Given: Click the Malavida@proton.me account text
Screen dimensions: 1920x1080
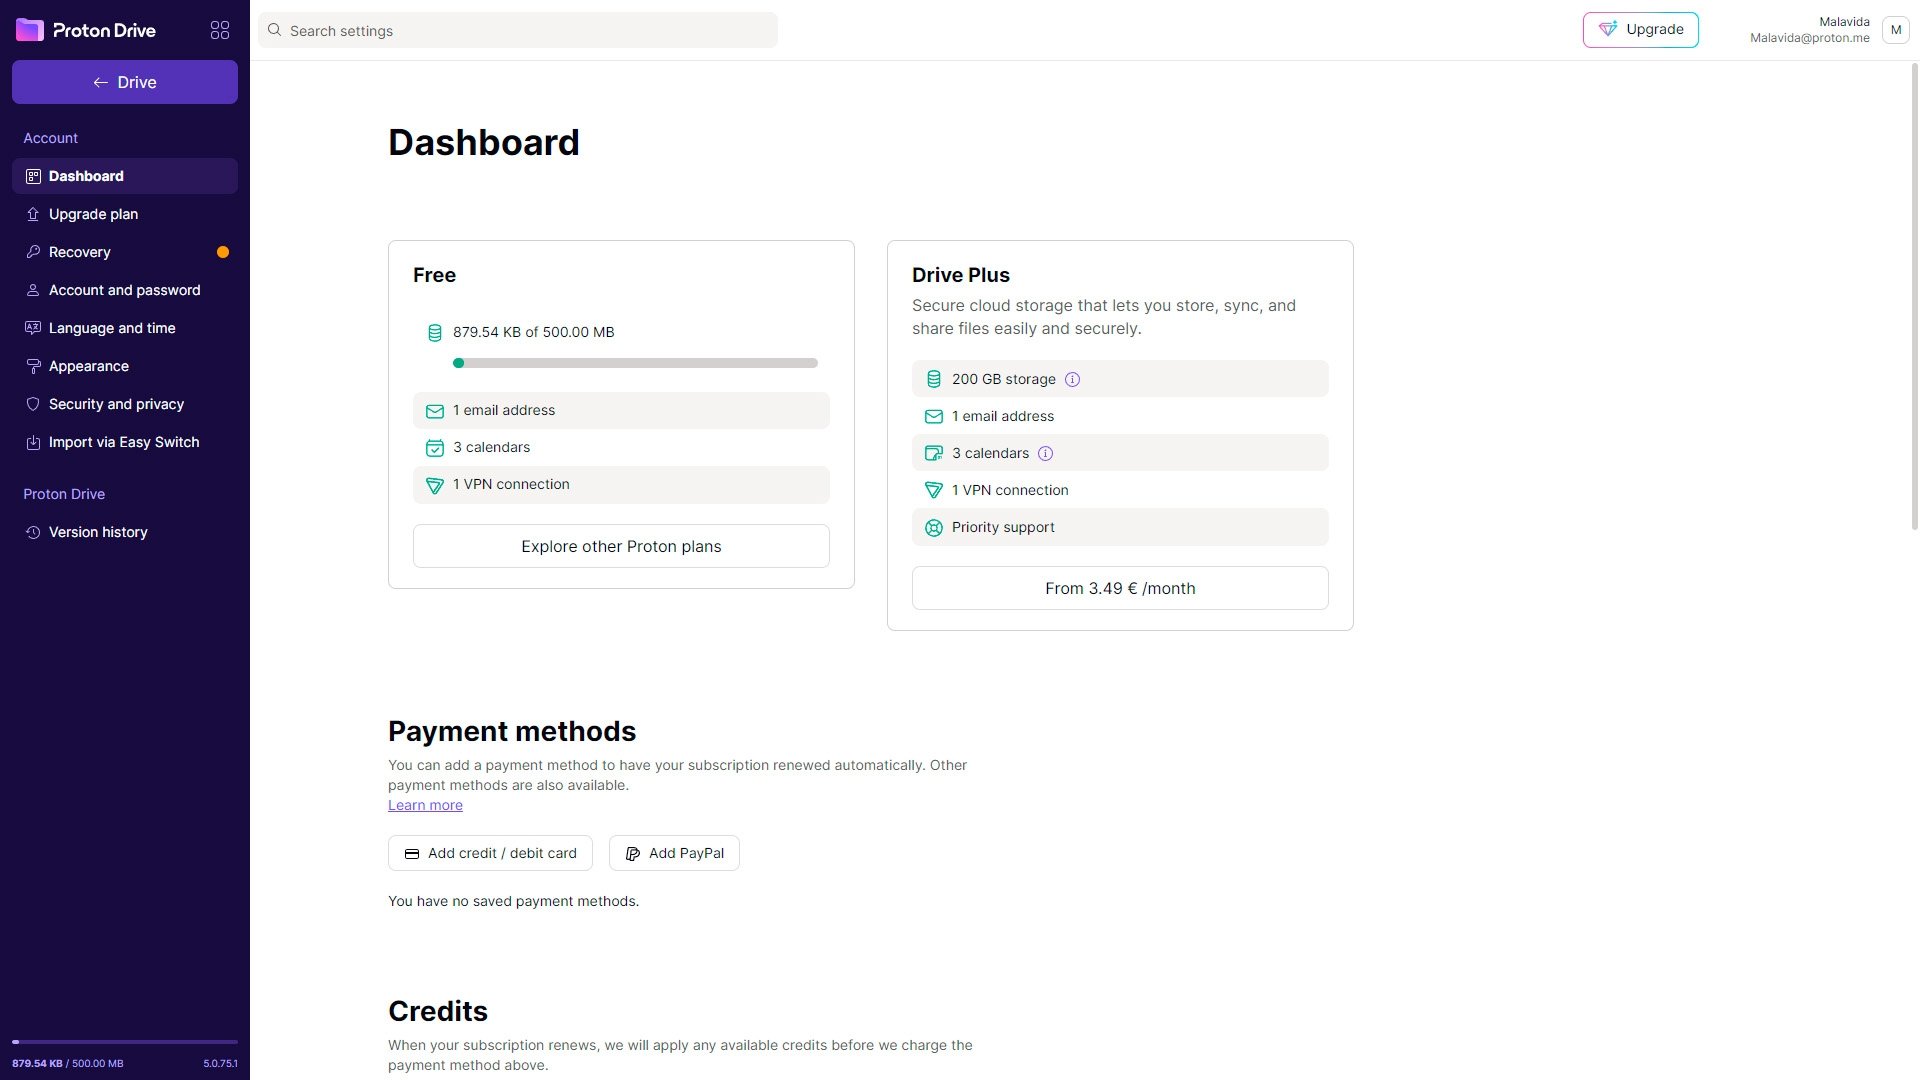Looking at the screenshot, I should (1809, 38).
